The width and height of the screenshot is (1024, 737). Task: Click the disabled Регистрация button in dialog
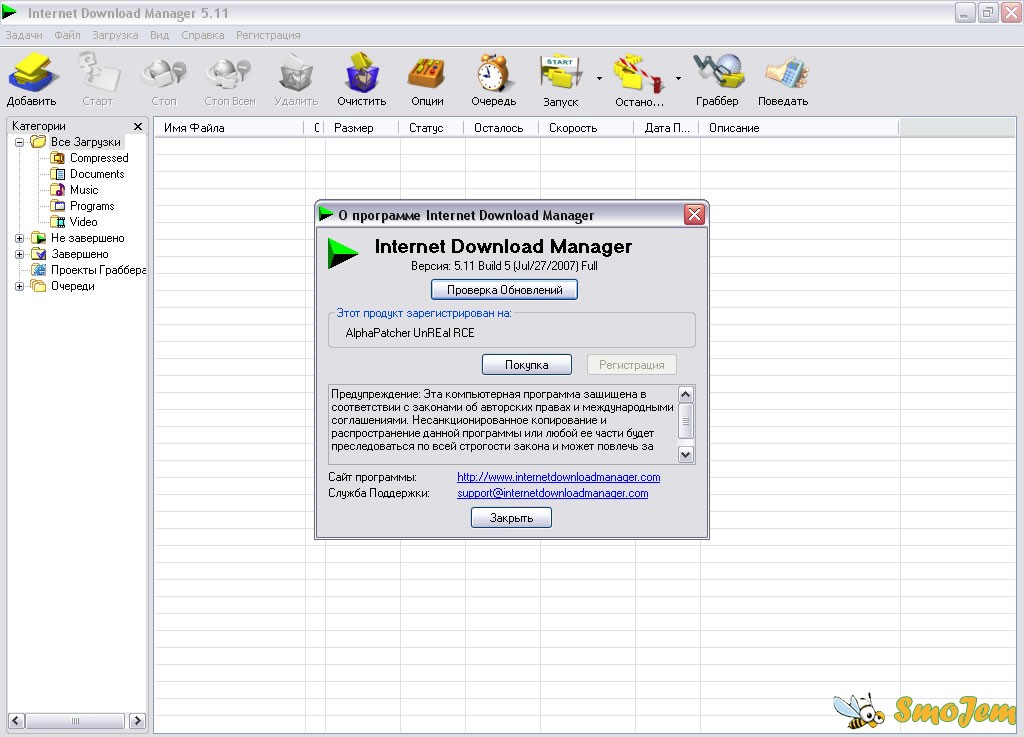coord(632,365)
